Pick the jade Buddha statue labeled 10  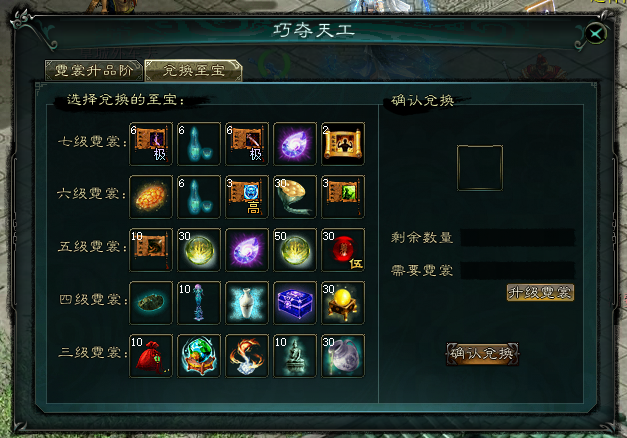pyautogui.click(x=295, y=356)
